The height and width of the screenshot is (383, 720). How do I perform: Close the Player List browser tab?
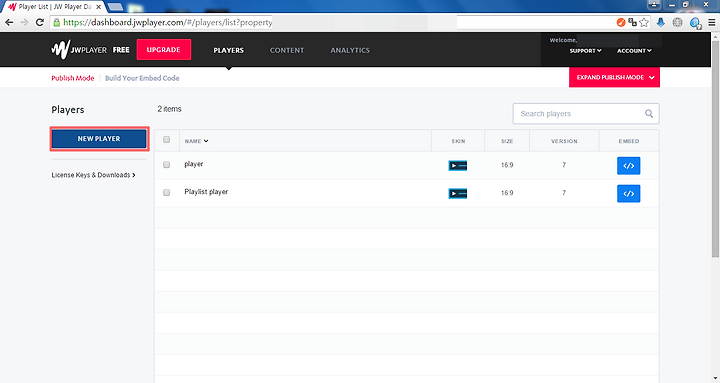pos(98,7)
